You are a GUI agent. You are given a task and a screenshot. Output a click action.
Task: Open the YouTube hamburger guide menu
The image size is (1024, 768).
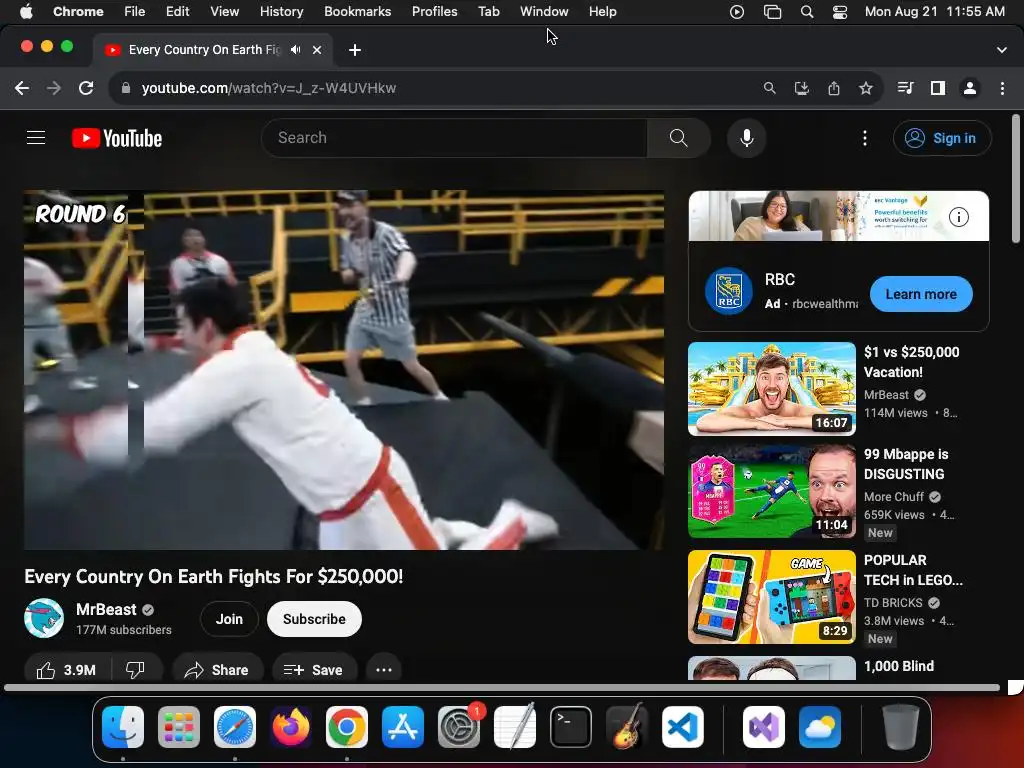[36, 138]
